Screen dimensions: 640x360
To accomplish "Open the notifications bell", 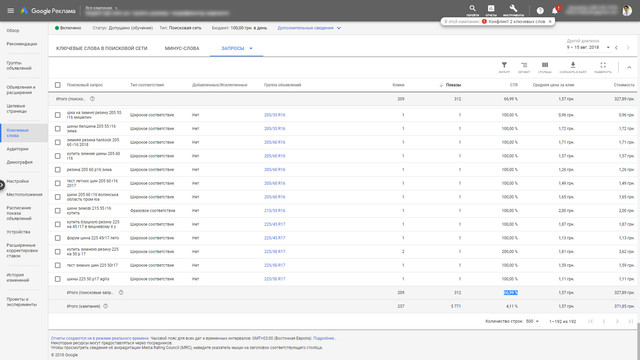I will 555,11.
